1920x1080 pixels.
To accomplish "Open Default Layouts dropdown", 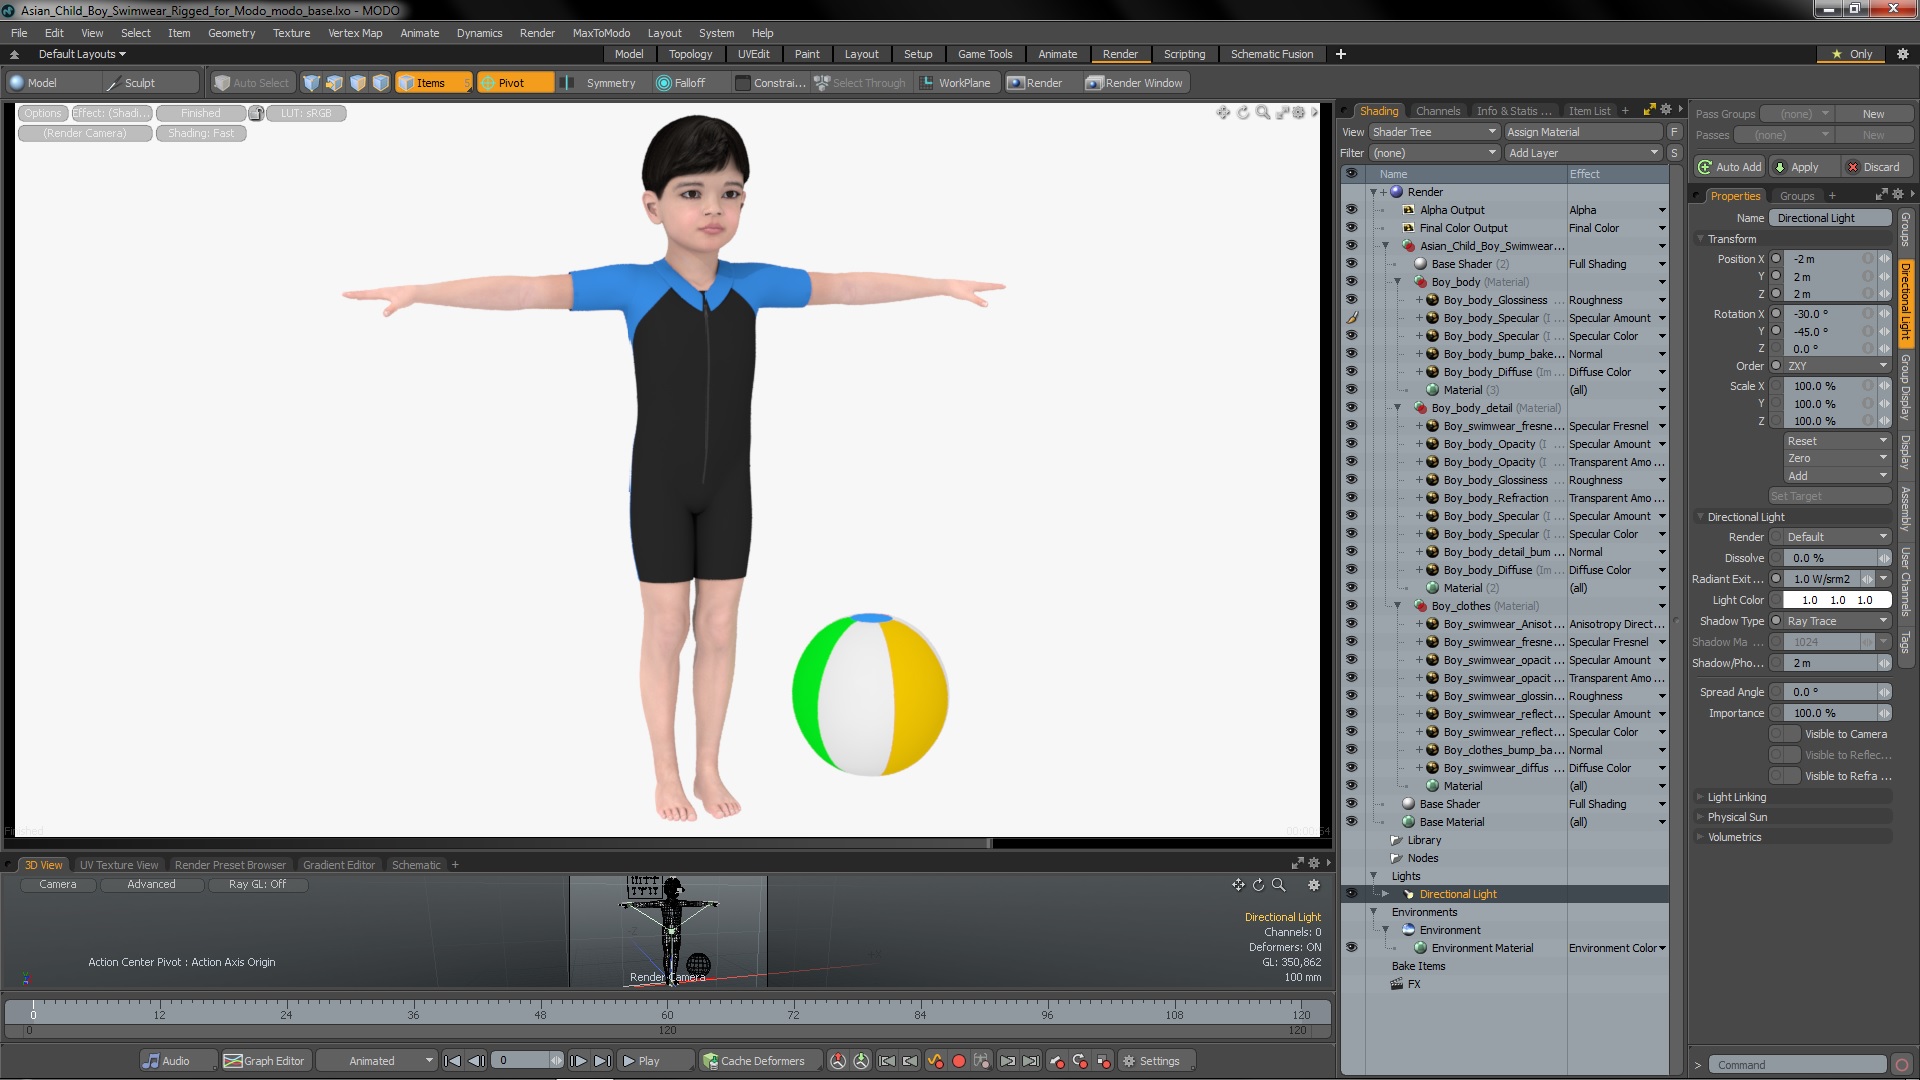I will [x=82, y=54].
